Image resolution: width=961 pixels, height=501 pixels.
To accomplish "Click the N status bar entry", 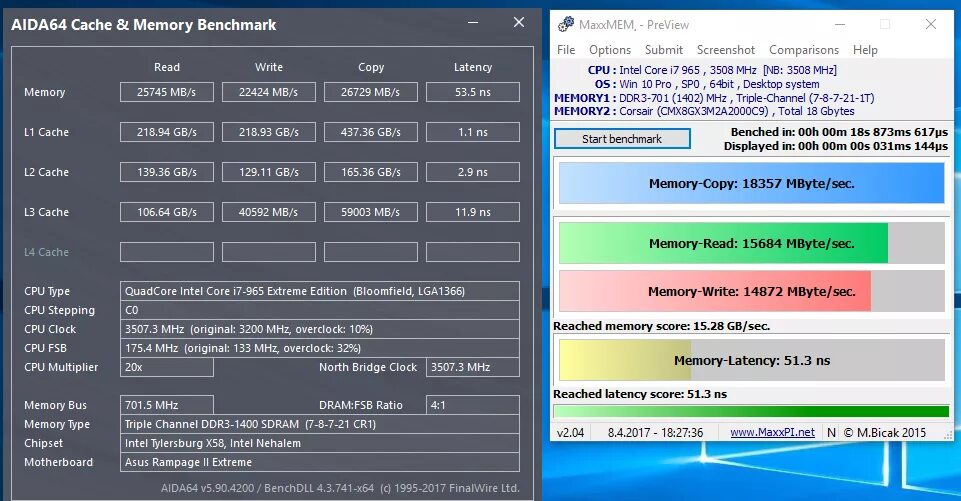I will (831, 432).
